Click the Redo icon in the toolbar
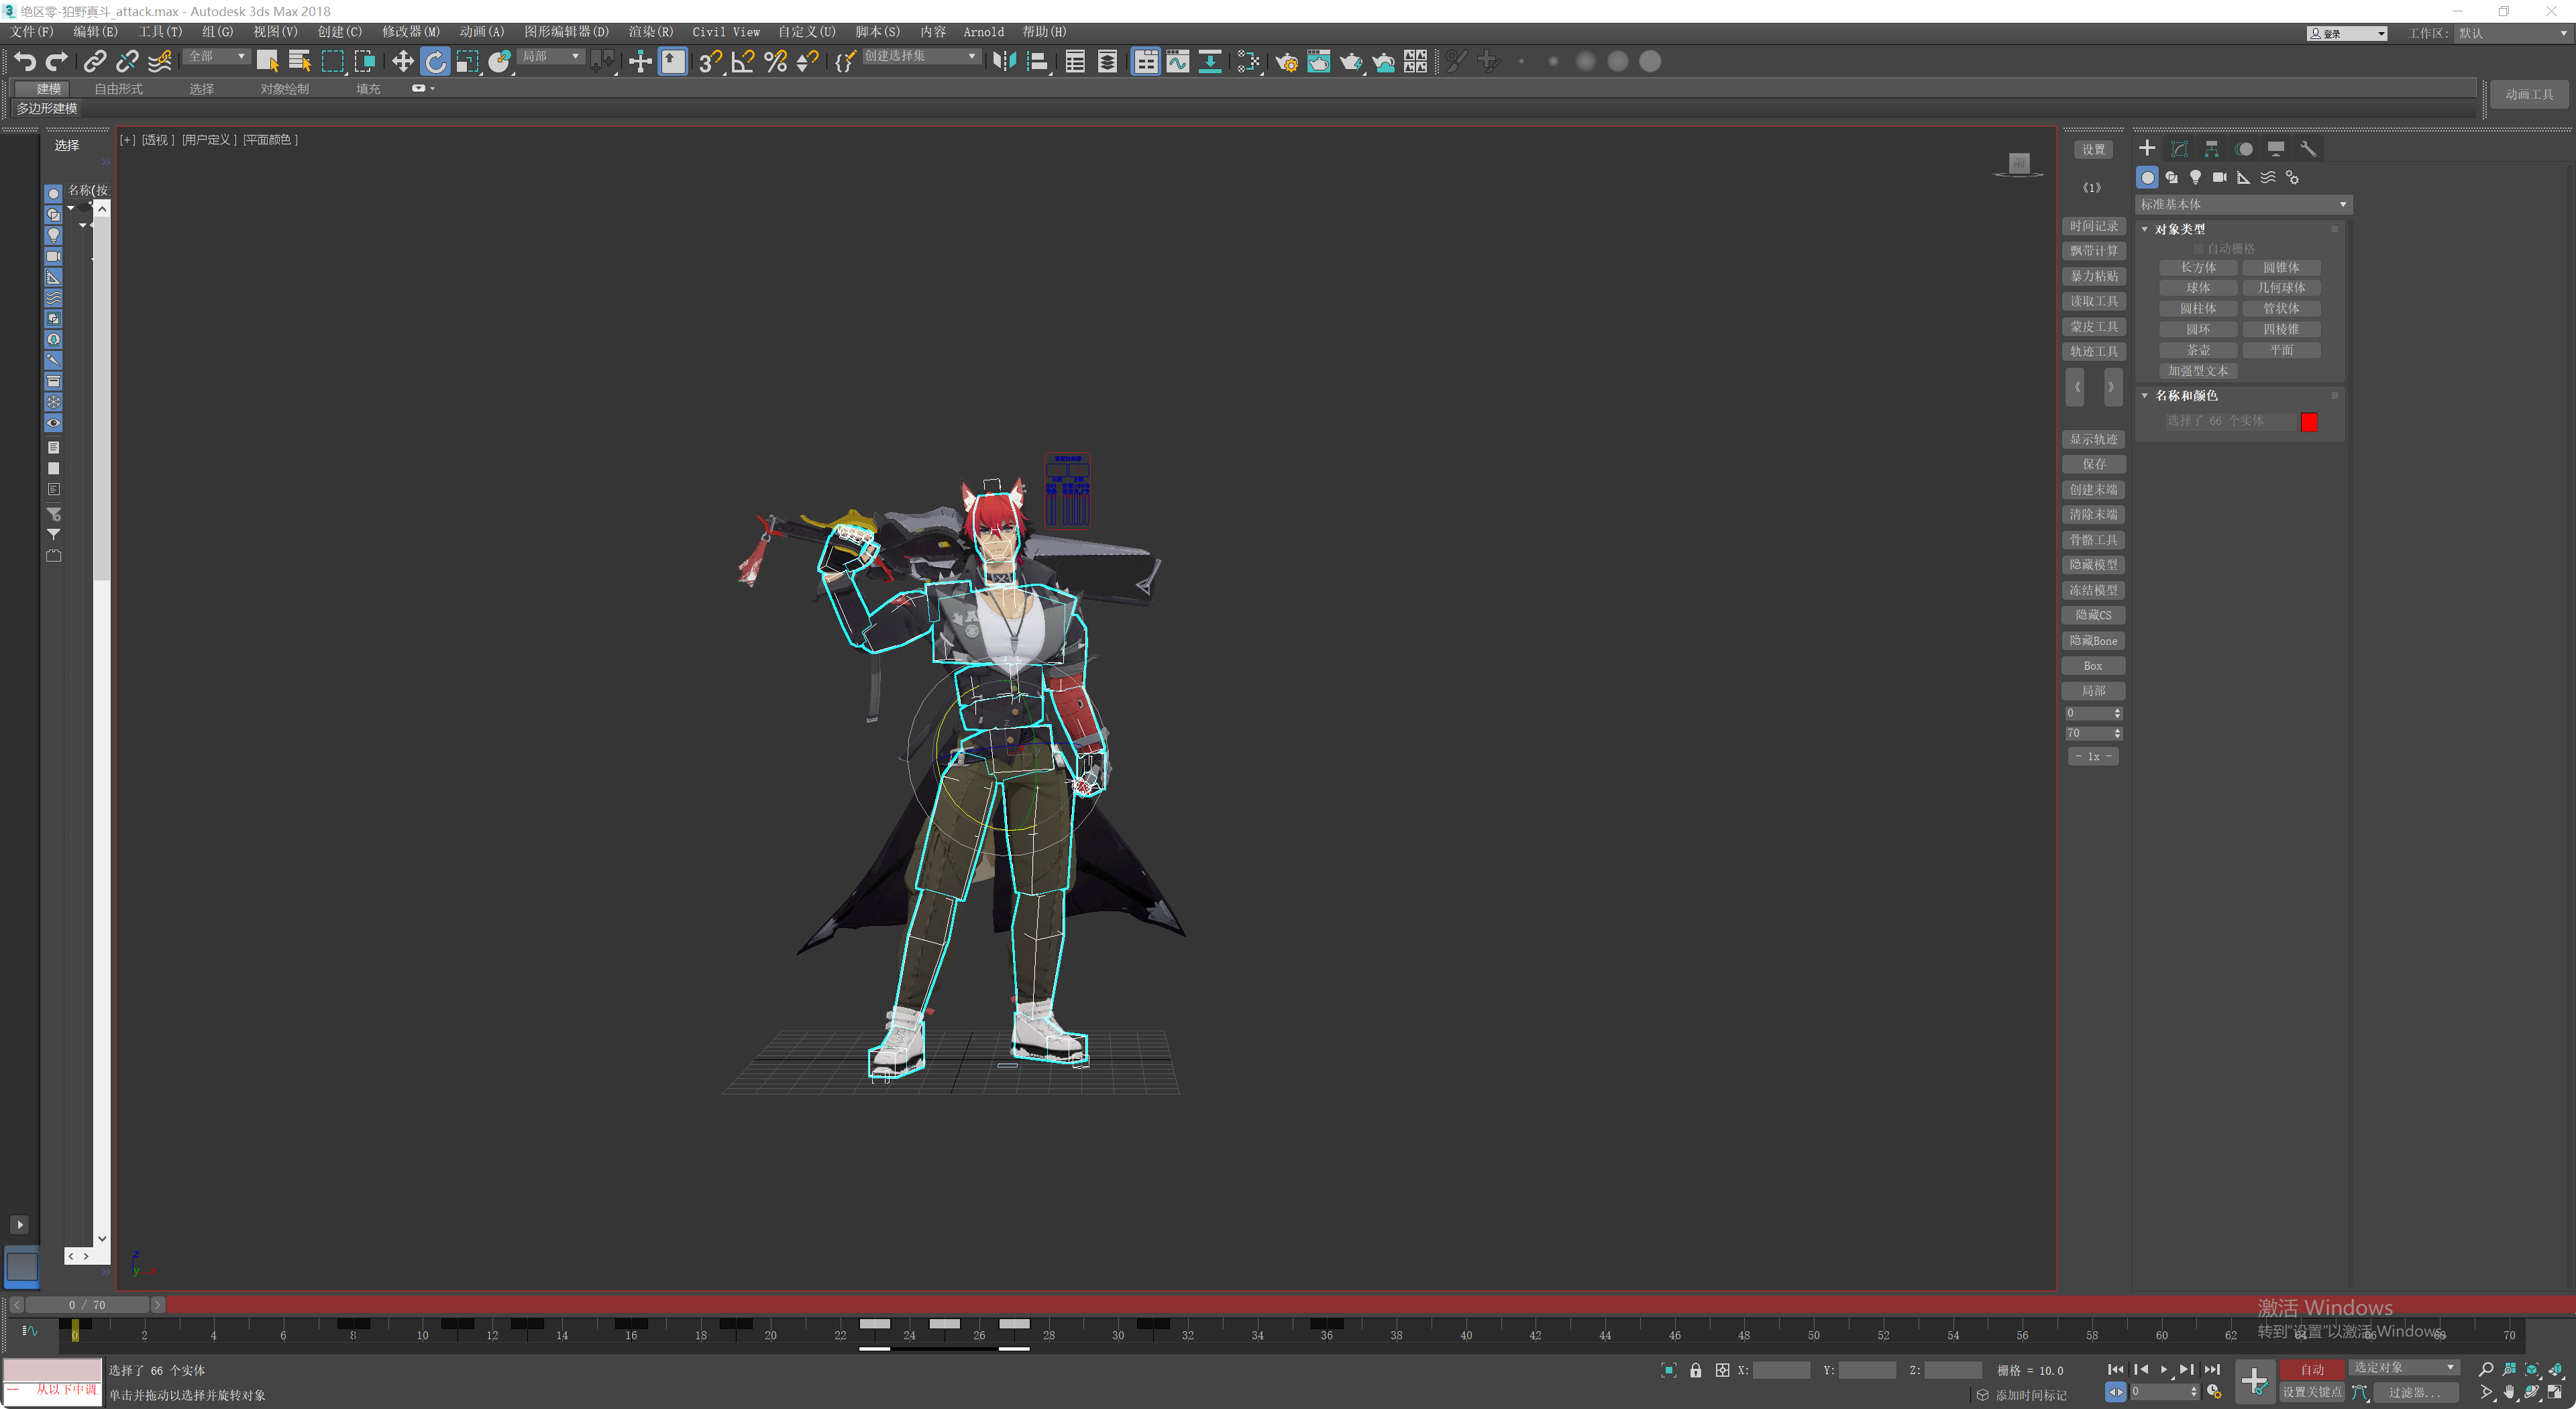Viewport: 2576px width, 1409px height. pos(57,62)
